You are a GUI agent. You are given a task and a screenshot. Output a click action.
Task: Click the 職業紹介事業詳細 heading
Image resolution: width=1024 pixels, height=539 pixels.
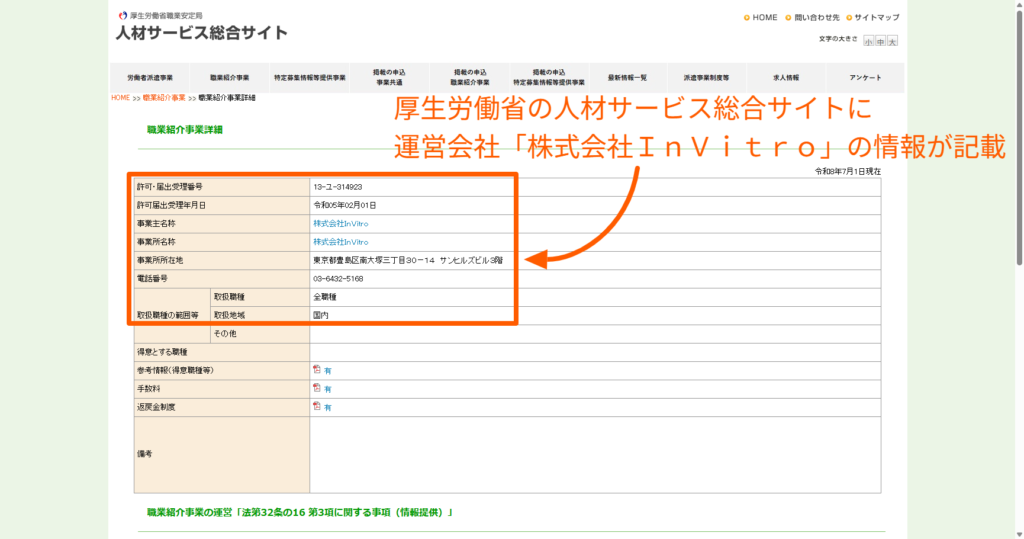[x=185, y=129]
